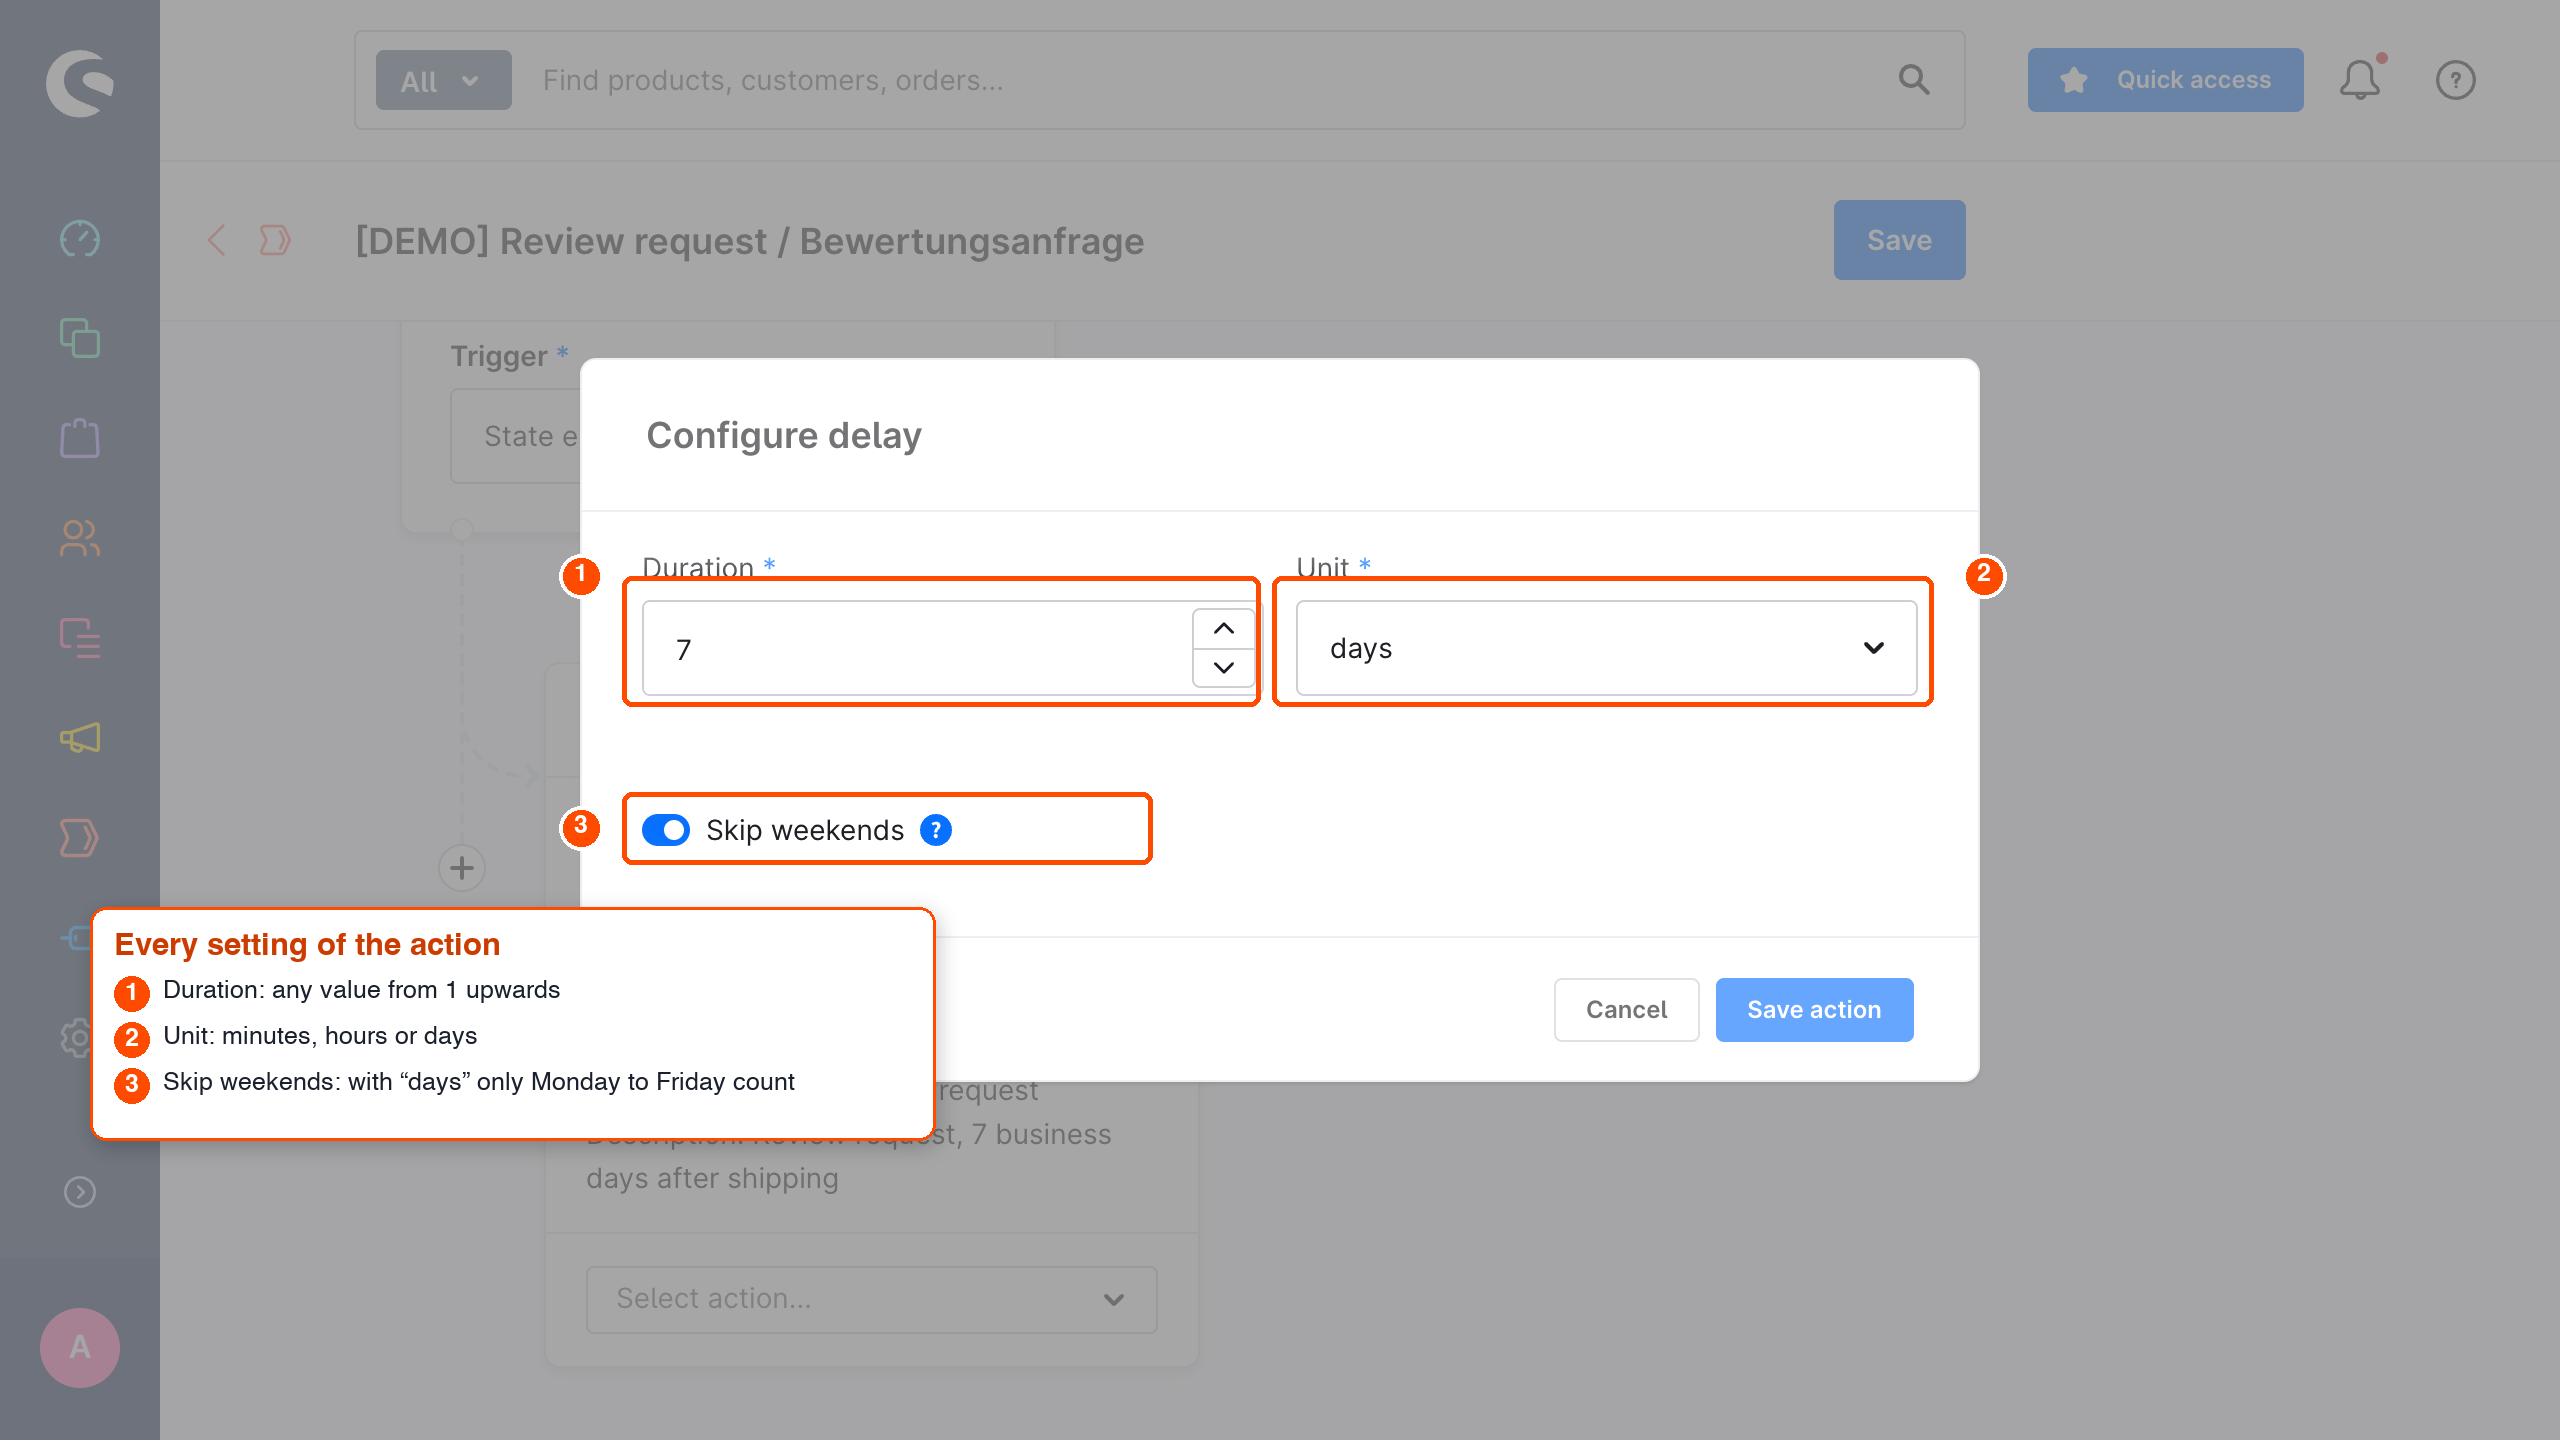
Task: Open the All search filter dropdown
Action: (443, 80)
